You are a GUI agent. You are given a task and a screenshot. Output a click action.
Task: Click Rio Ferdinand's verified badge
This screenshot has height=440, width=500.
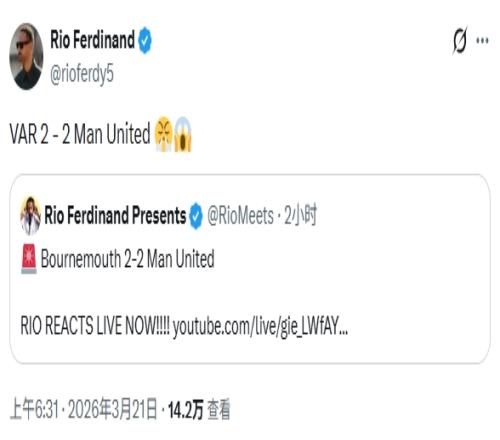(x=145, y=40)
